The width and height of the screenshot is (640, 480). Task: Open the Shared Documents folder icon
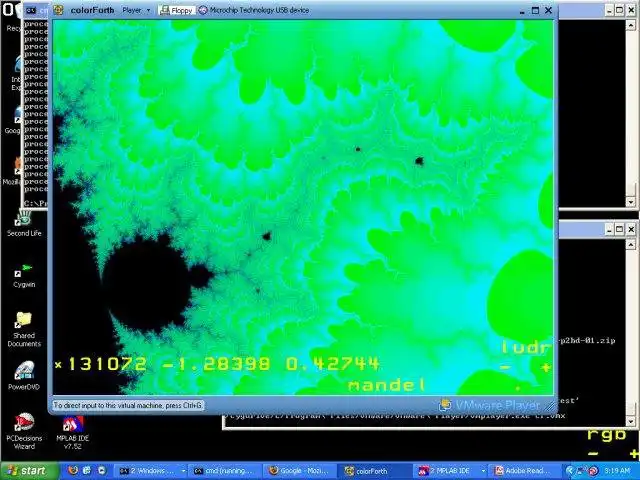(24, 329)
